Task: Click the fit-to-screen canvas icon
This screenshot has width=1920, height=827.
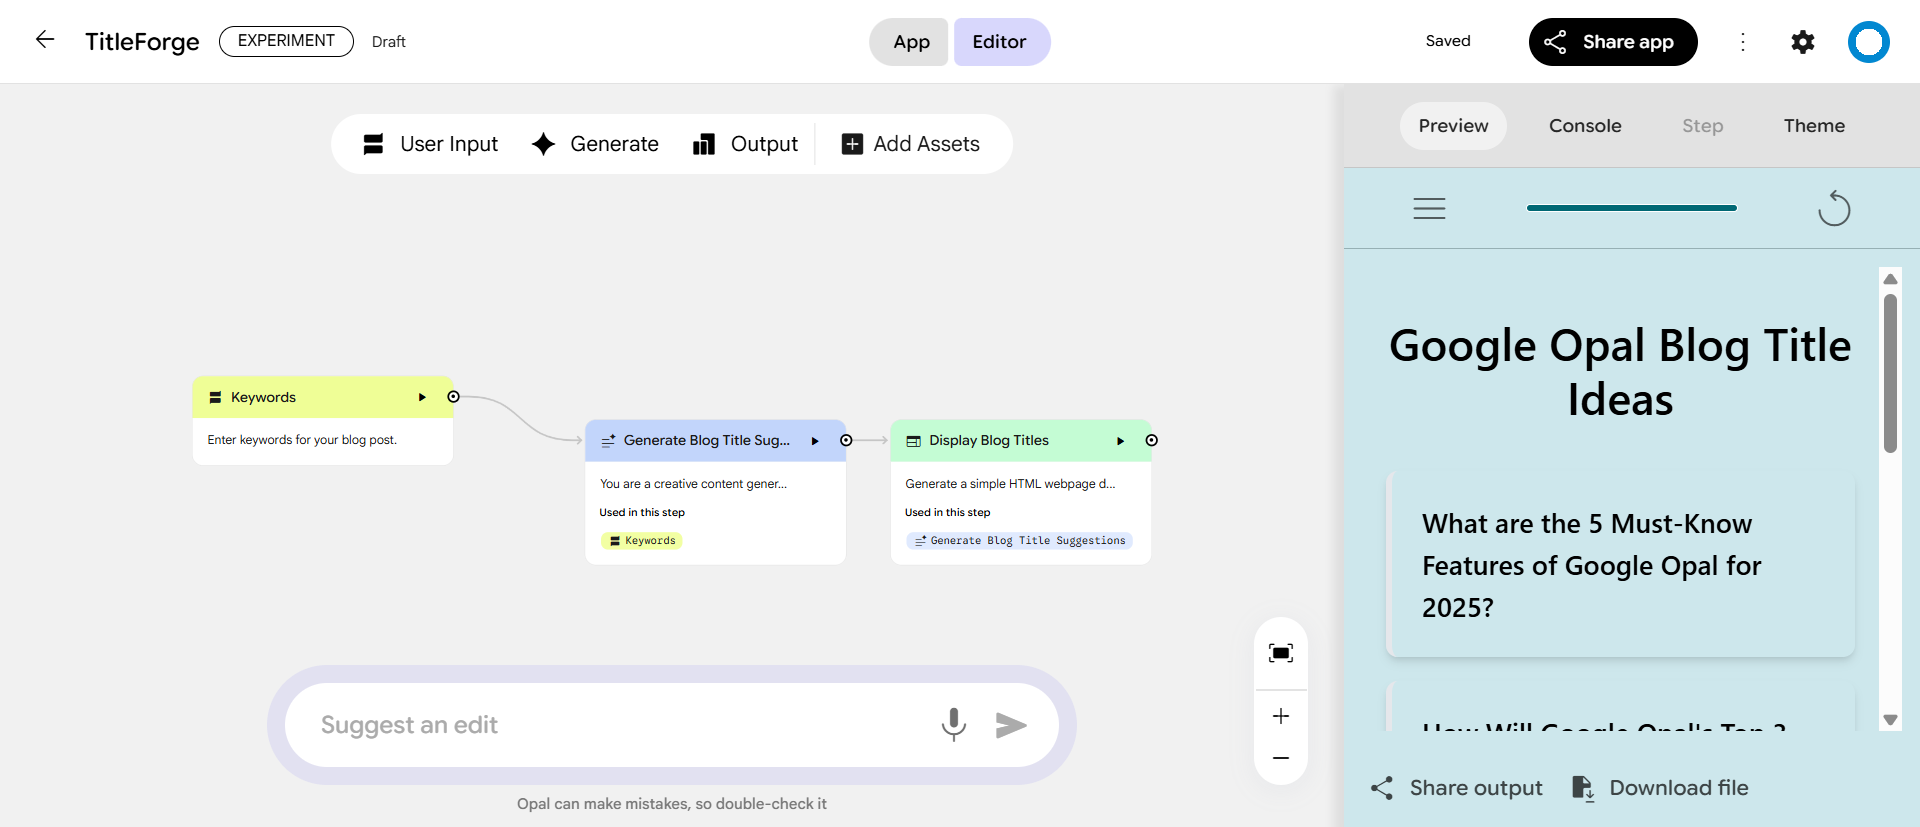Action: point(1280,653)
